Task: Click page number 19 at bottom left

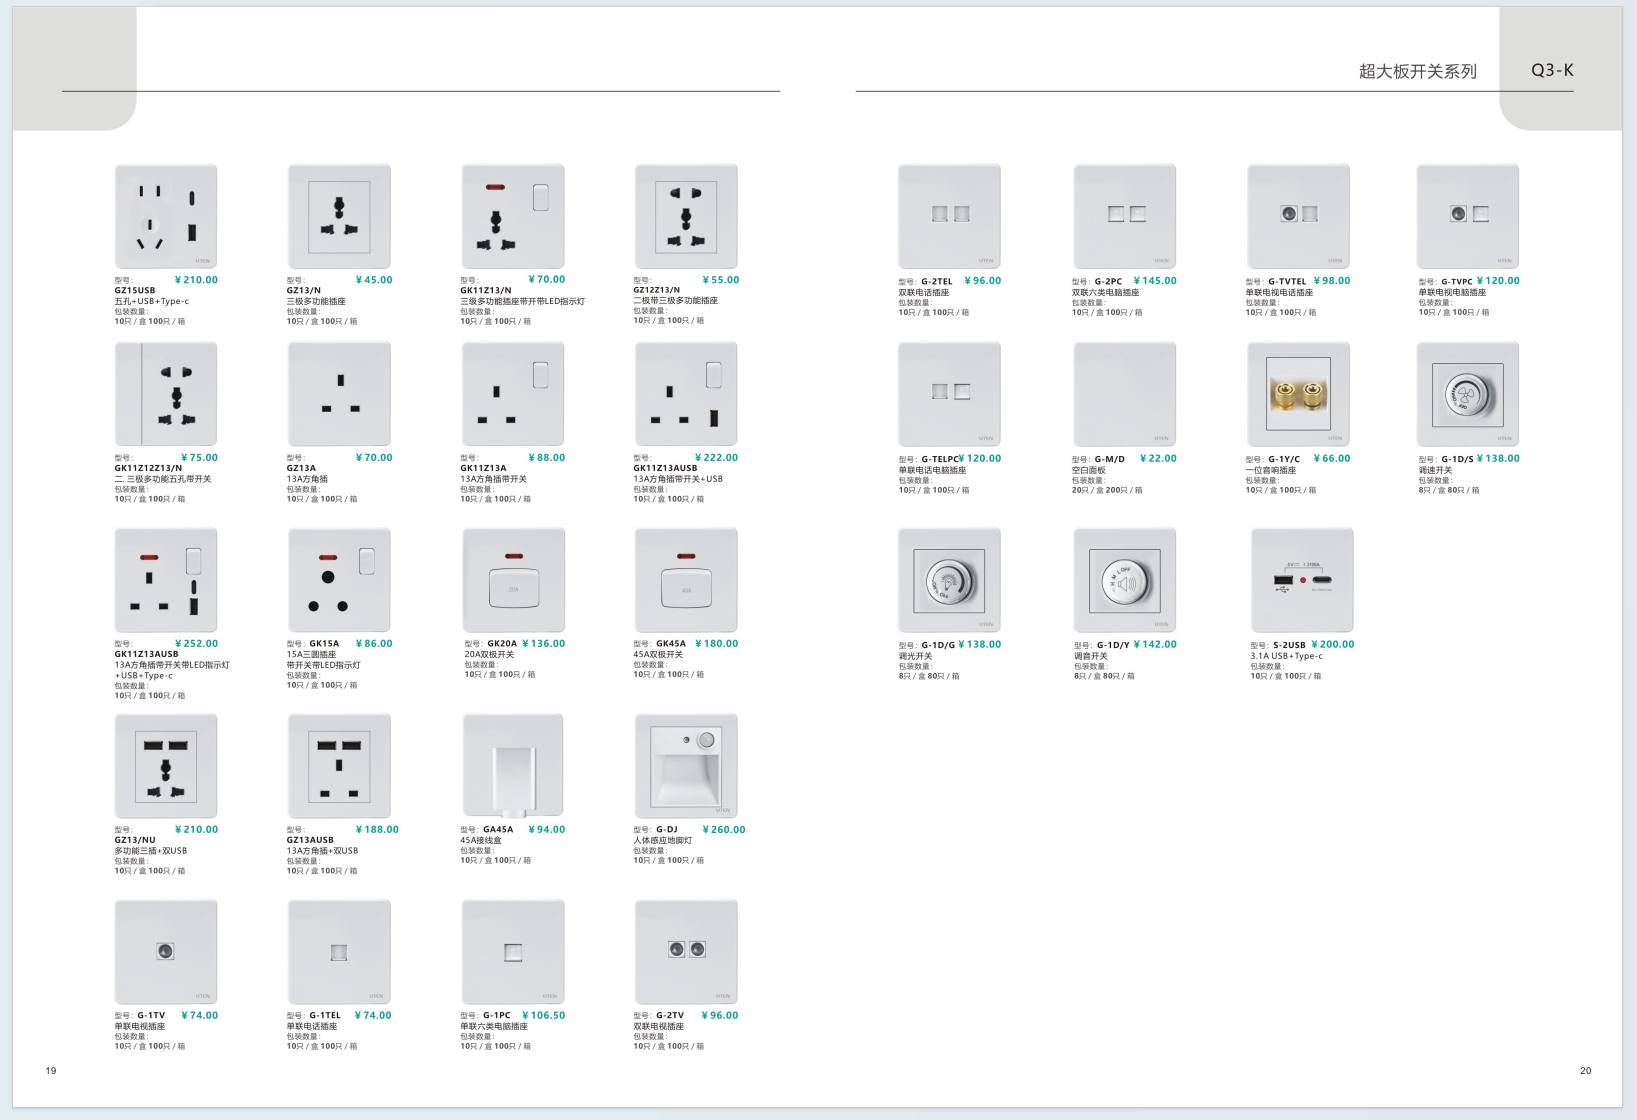Action: (x=51, y=1070)
